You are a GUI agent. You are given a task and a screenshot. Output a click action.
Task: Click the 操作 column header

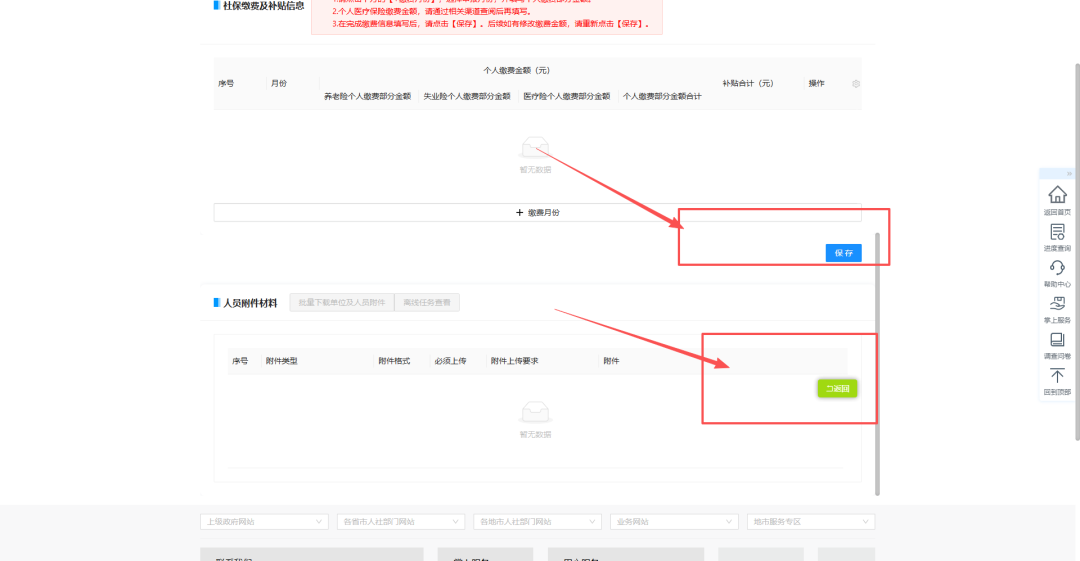816,83
